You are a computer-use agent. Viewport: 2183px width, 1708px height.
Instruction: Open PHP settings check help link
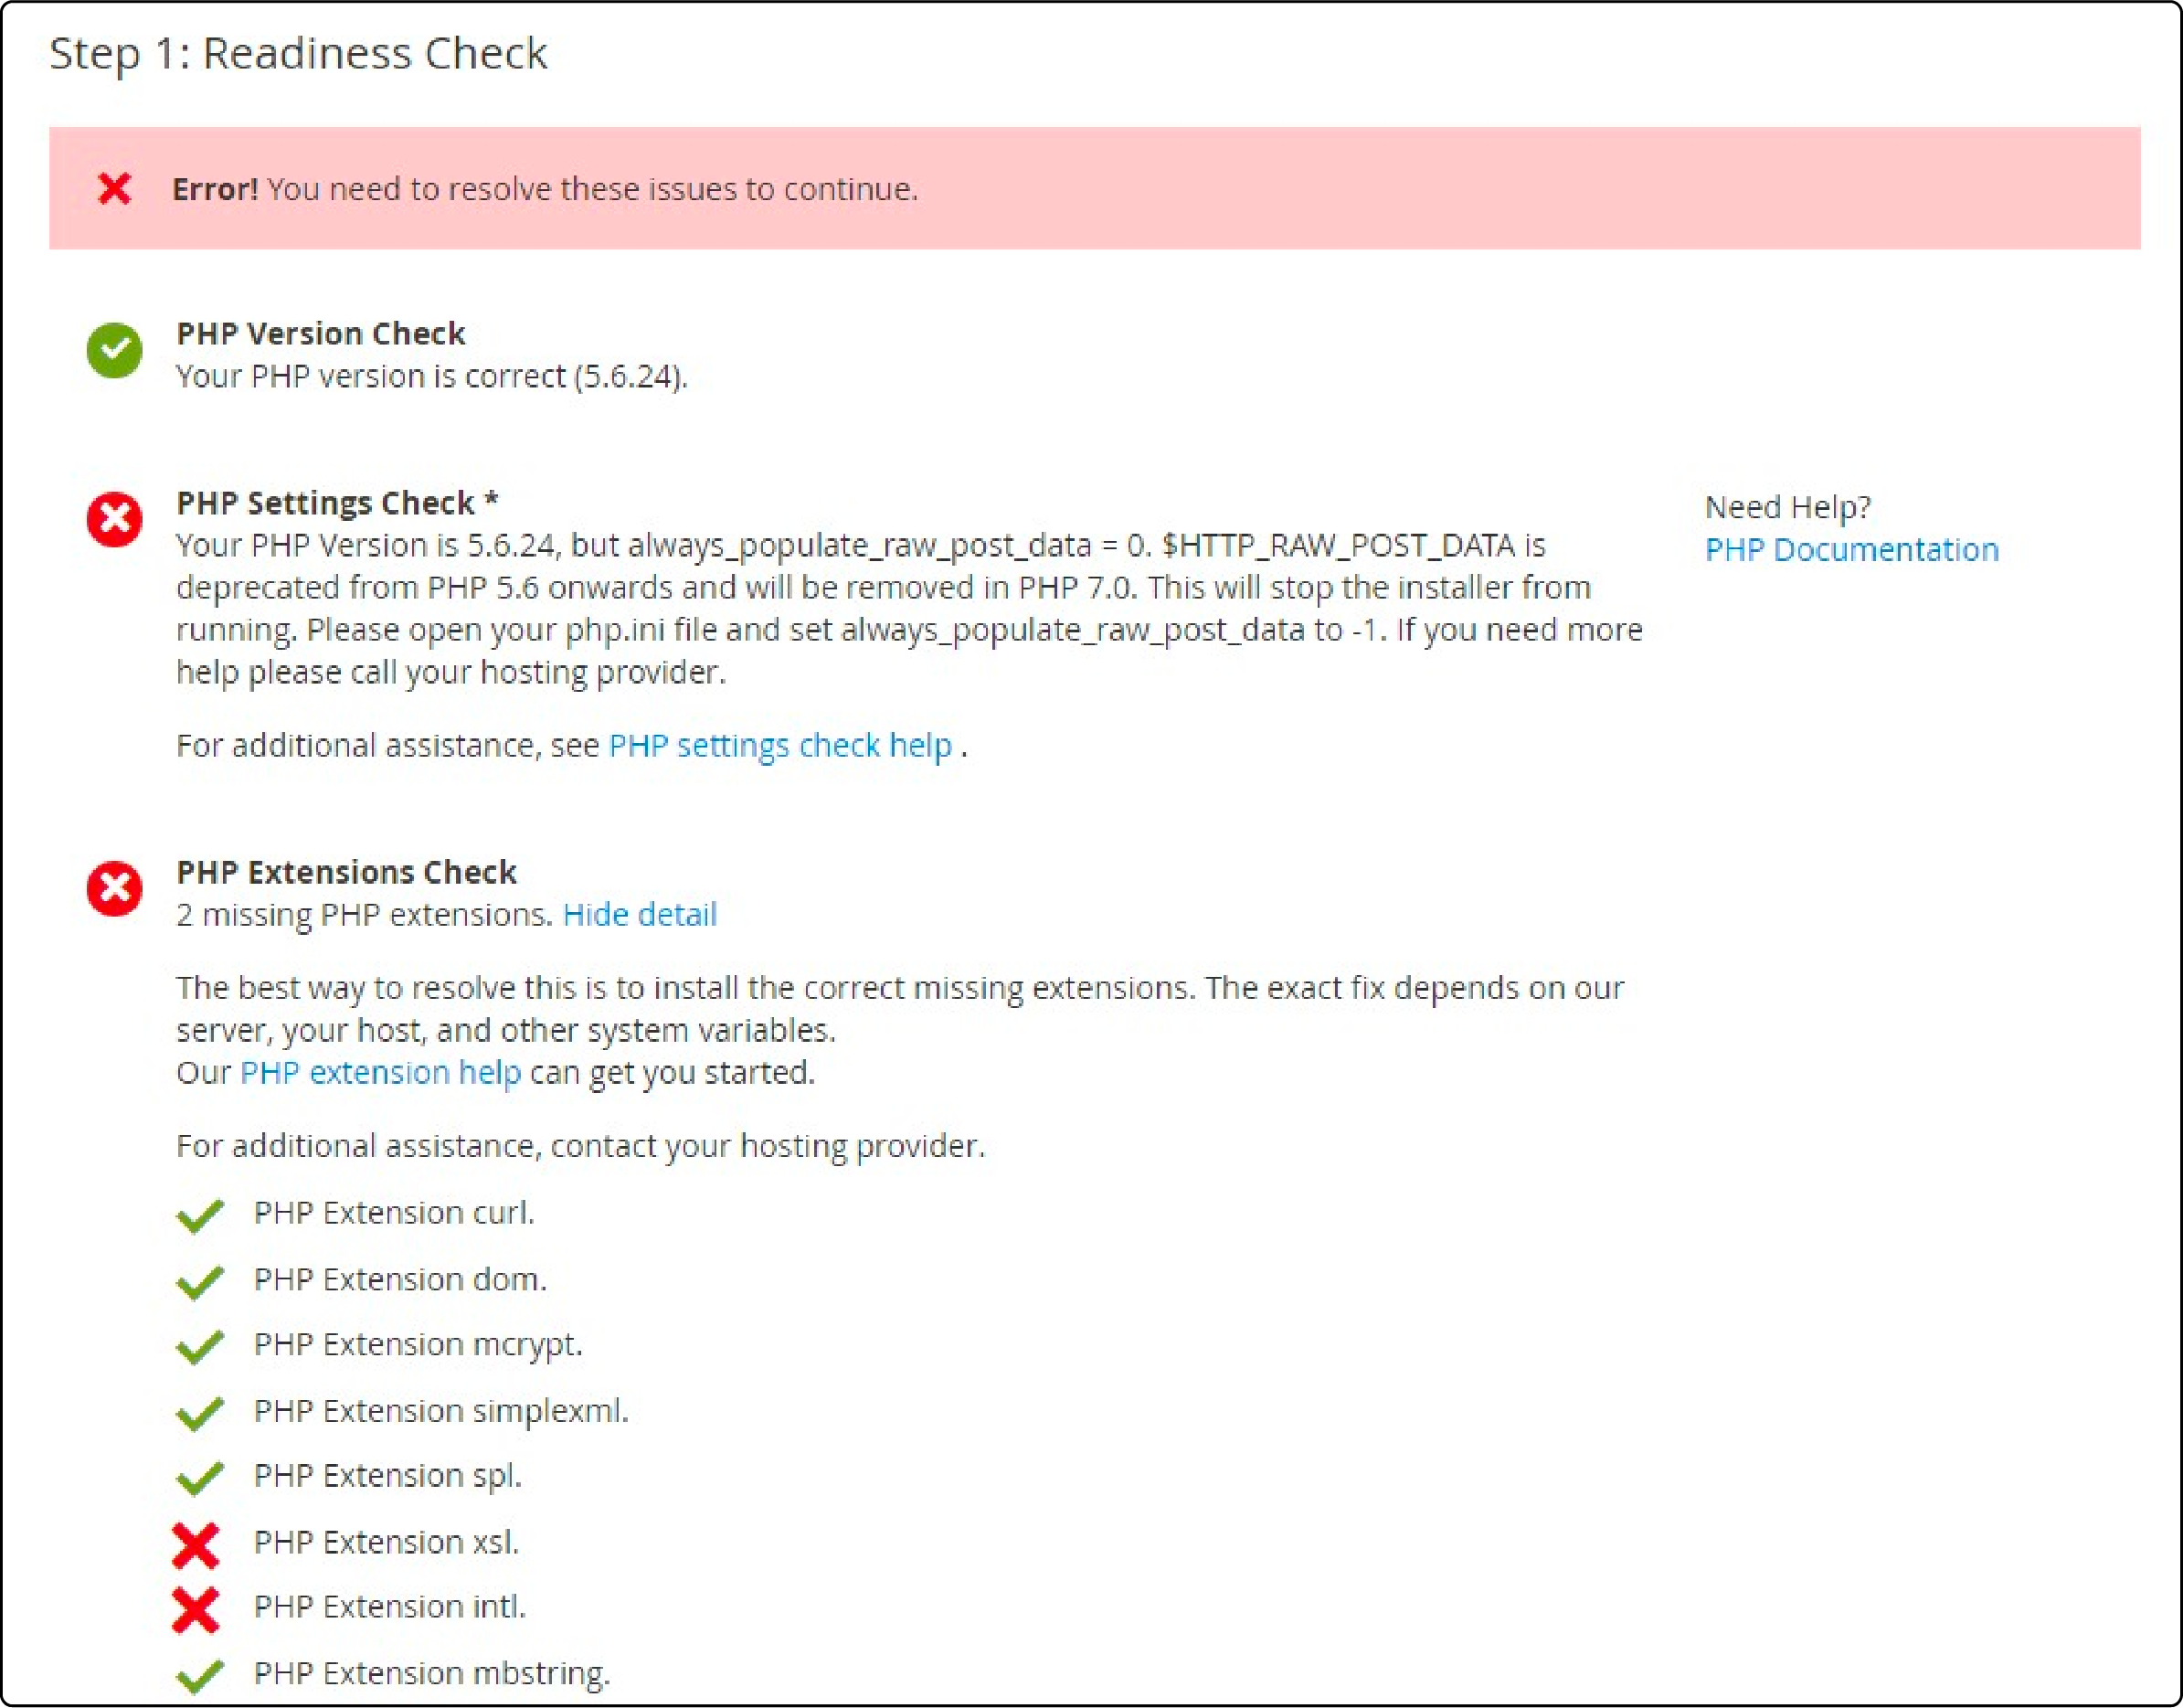[x=780, y=746]
